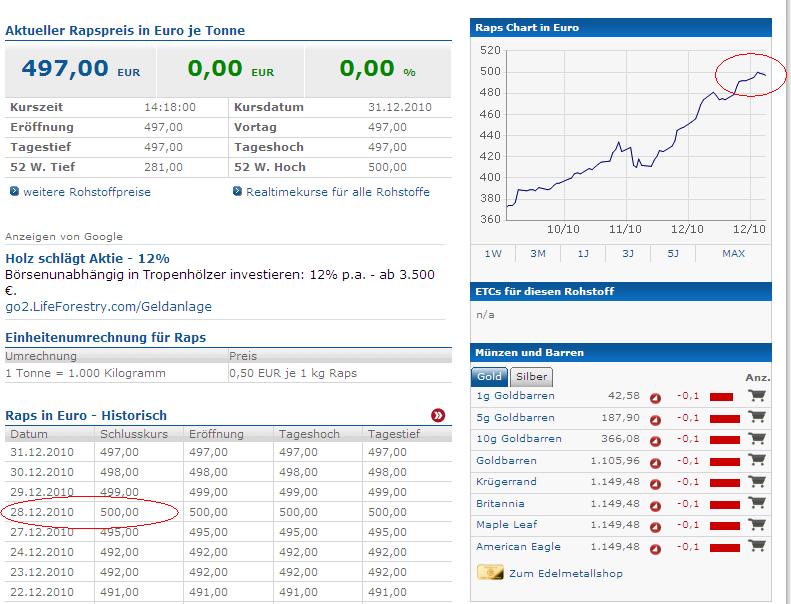Image resolution: width=791 pixels, height=604 pixels.
Task: Open the 'Holz schlägt Aktie - 12%' ad
Action: click(x=87, y=258)
